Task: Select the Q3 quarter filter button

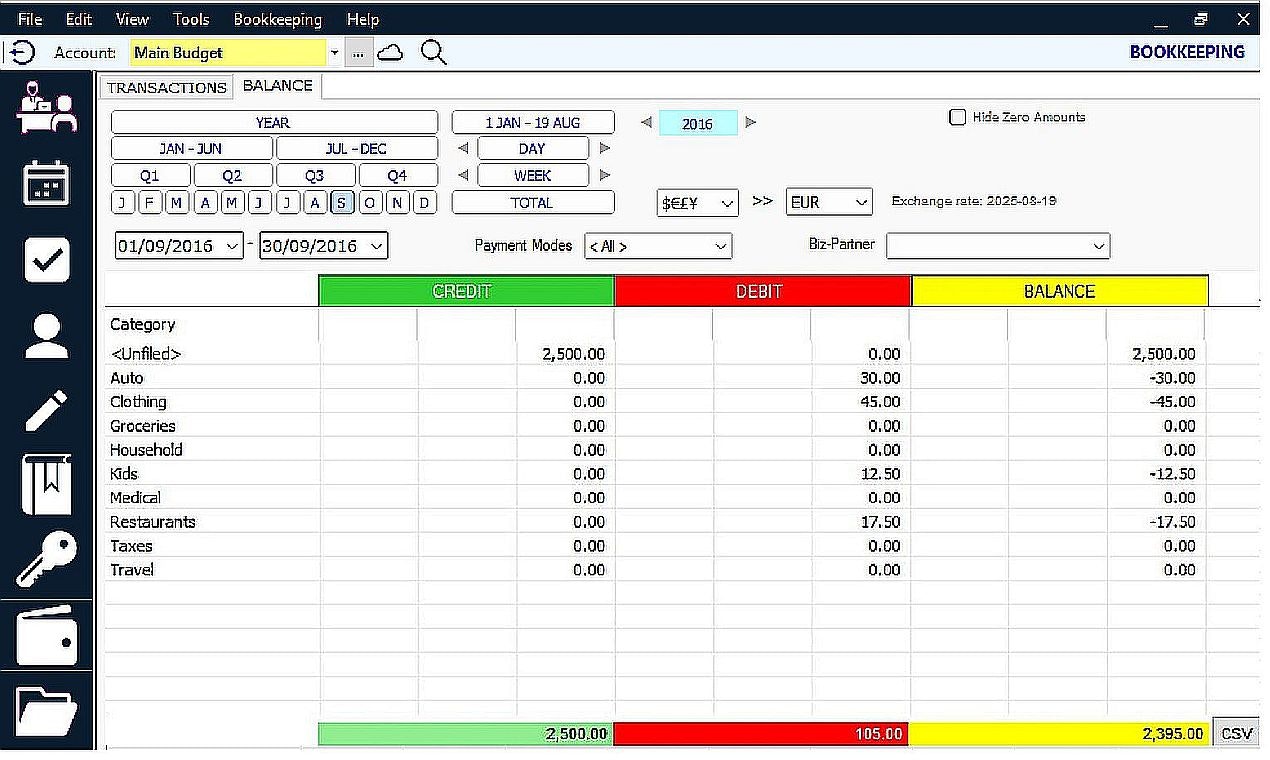Action: pos(314,175)
